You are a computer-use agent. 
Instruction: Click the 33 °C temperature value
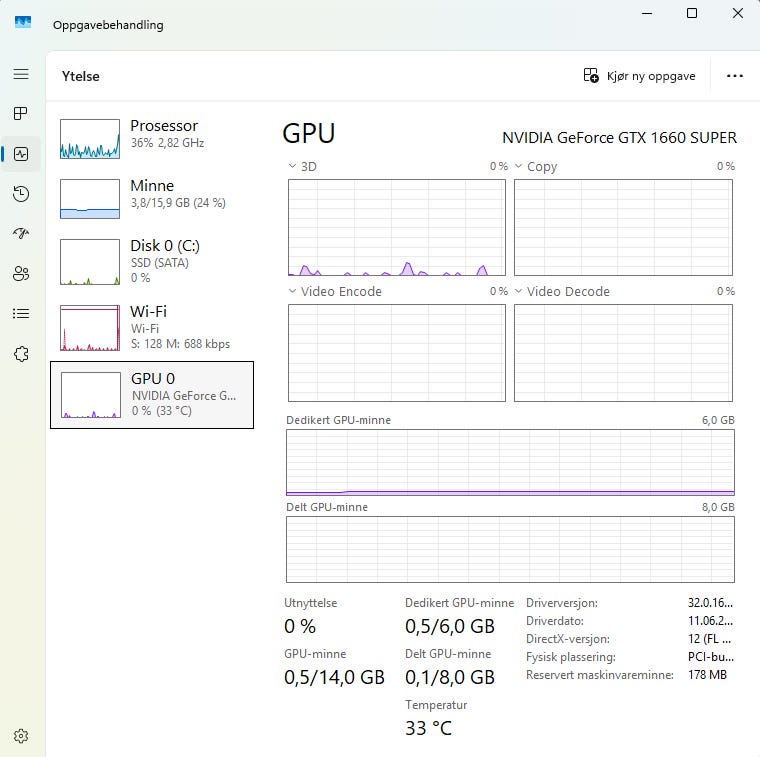(428, 728)
